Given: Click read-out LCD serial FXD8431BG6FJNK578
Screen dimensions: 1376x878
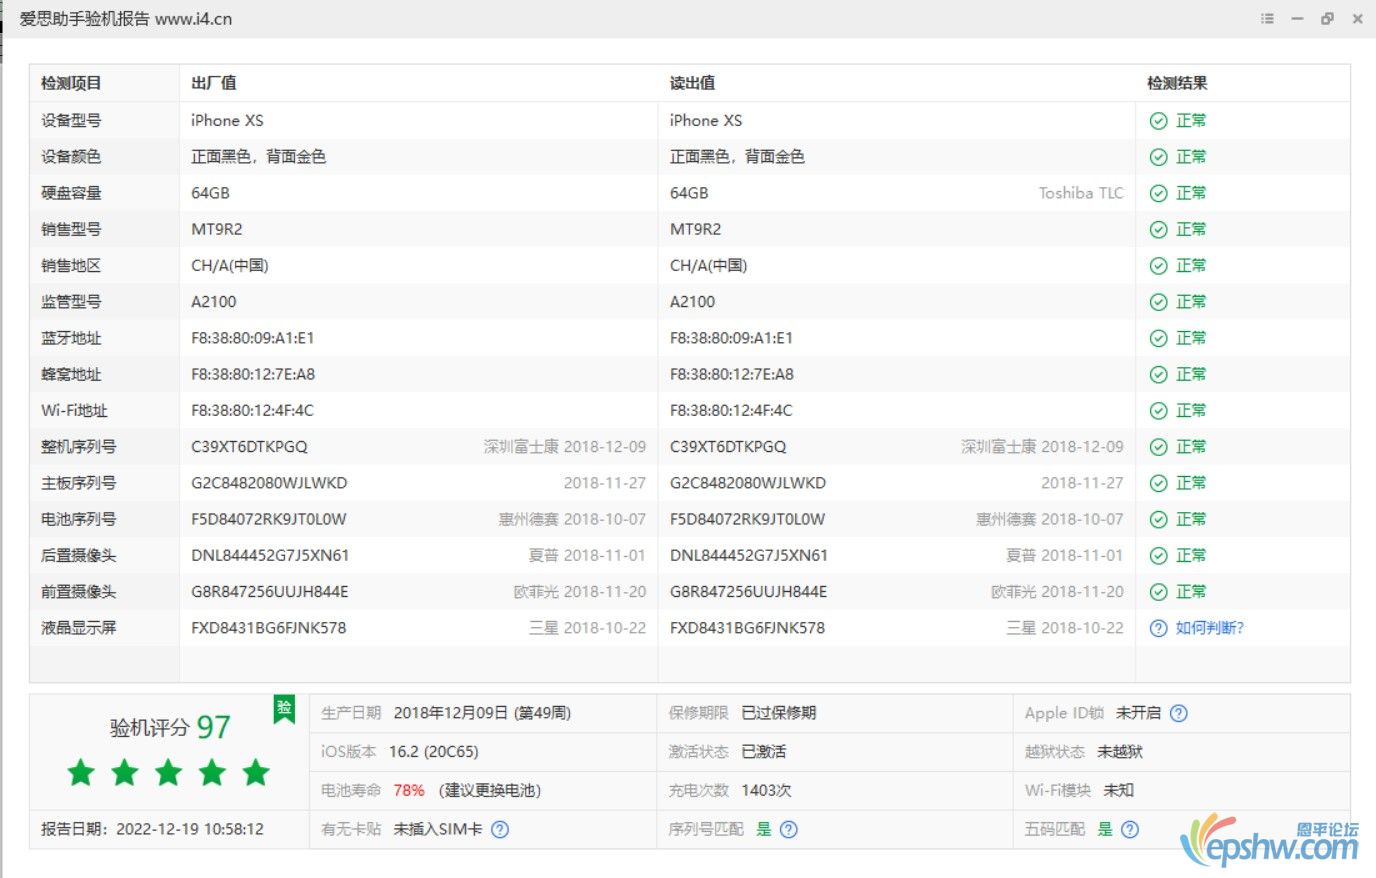Looking at the screenshot, I should (747, 628).
